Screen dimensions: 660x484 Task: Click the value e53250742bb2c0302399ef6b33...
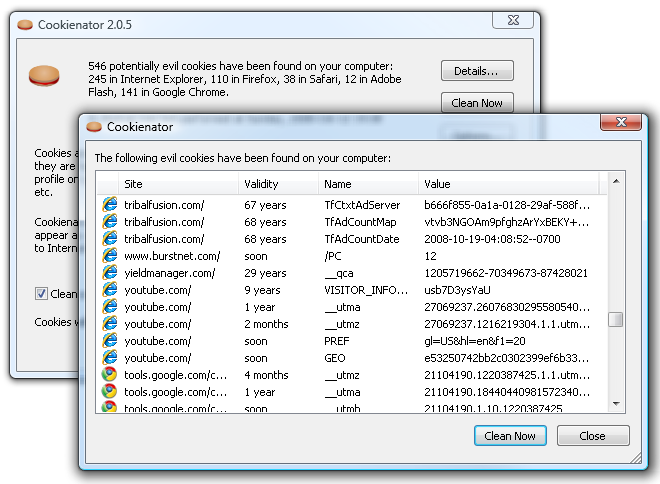[506, 358]
